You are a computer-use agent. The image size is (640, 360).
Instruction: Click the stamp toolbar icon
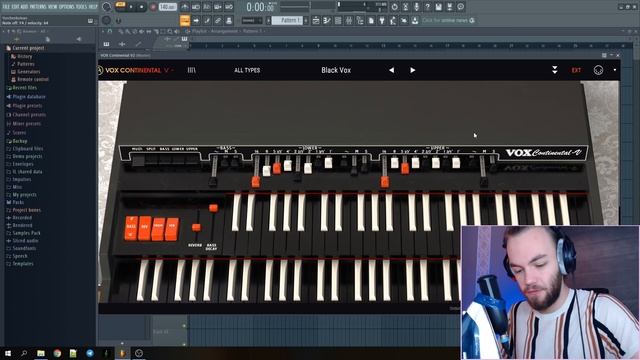pyautogui.click(x=229, y=20)
